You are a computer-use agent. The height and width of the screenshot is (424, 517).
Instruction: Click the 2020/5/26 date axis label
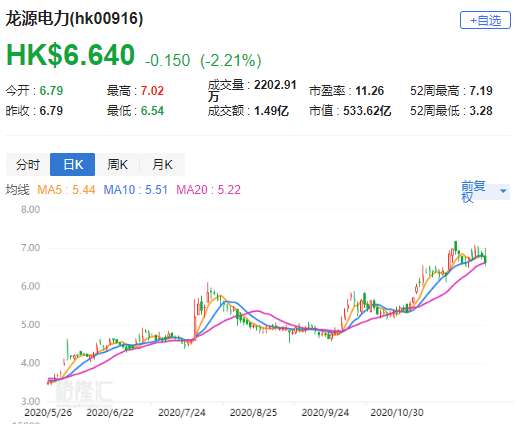tap(48, 413)
